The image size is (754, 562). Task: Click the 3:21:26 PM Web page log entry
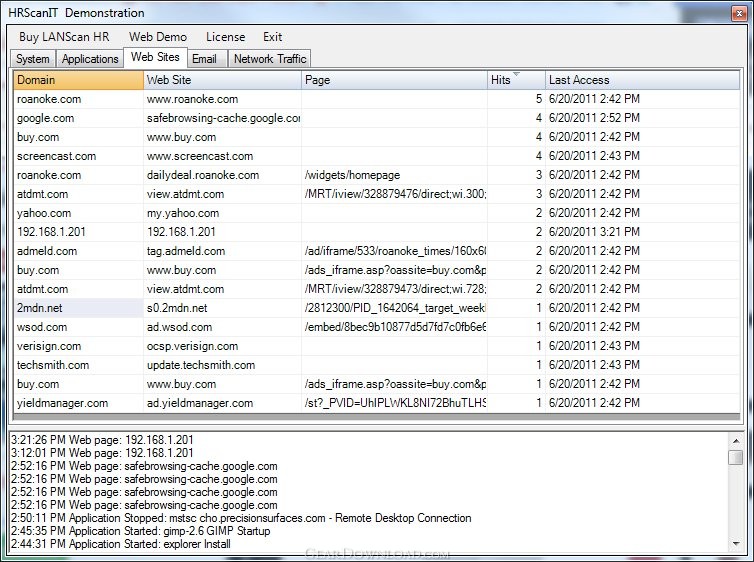(102, 440)
